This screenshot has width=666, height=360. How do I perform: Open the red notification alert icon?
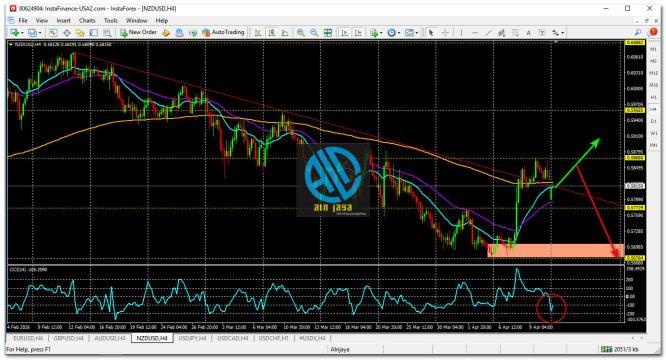[653, 32]
